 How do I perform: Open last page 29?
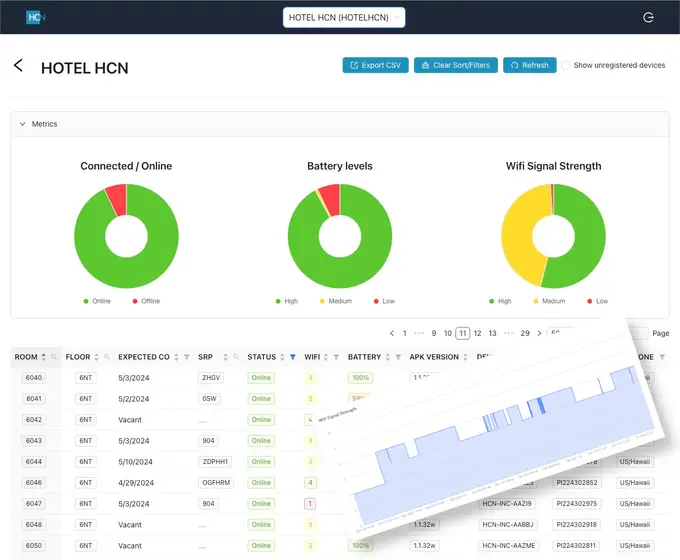[x=525, y=333]
